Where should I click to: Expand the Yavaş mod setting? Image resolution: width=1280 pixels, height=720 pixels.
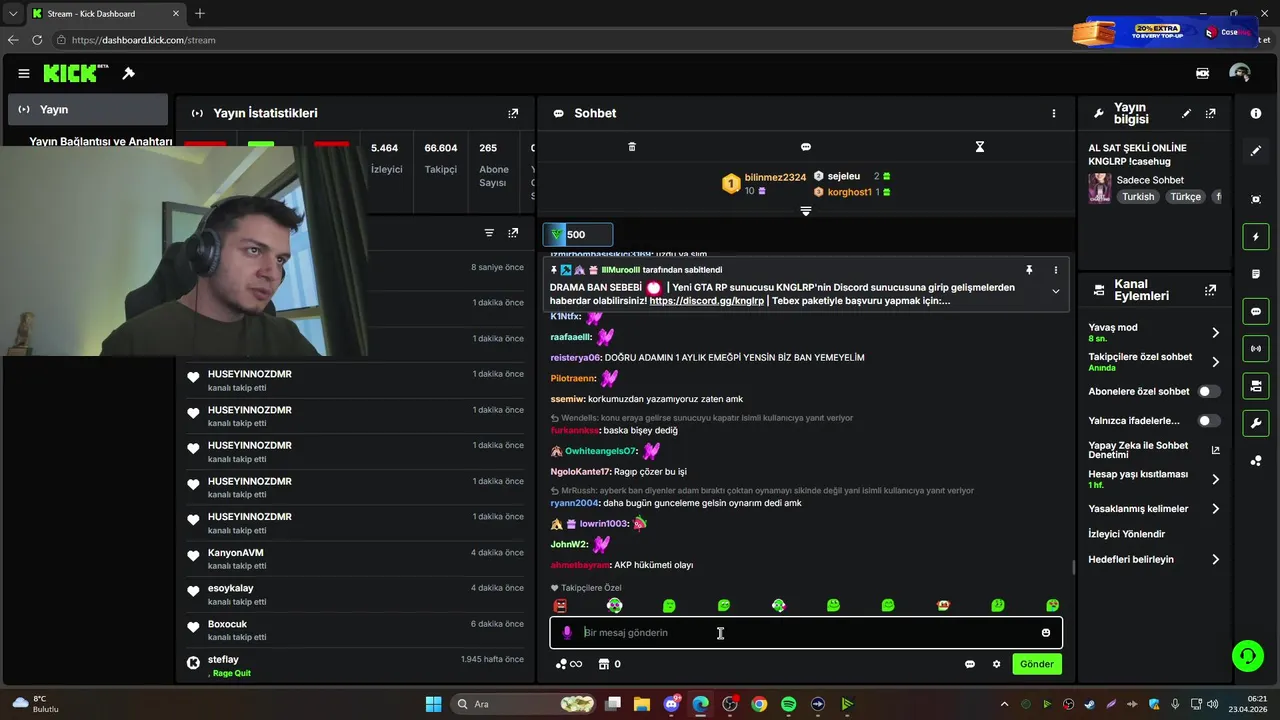(1216, 333)
